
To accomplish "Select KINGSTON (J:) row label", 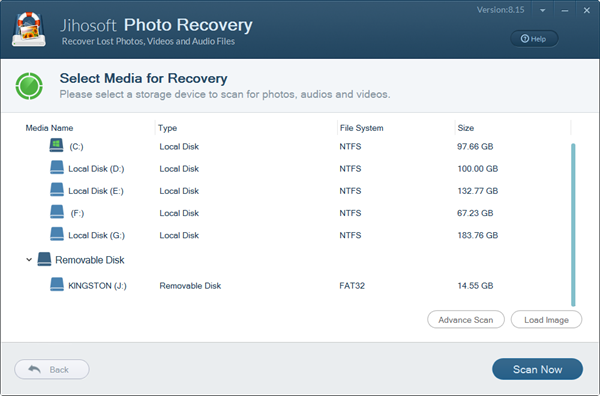I will (97, 286).
